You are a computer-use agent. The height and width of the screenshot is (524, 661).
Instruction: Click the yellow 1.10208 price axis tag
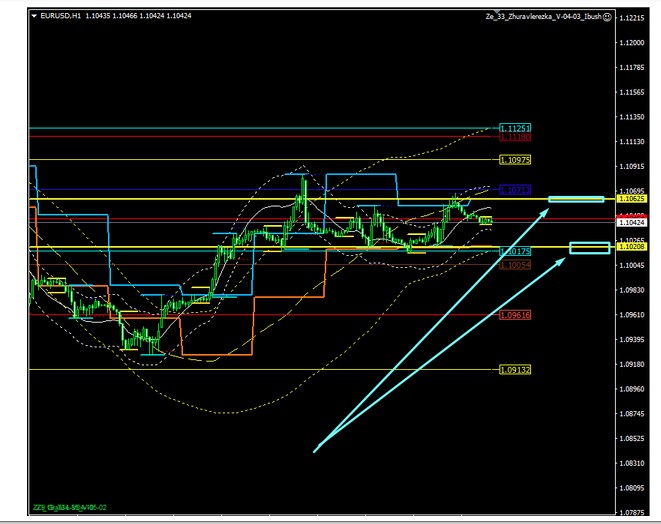click(x=631, y=246)
